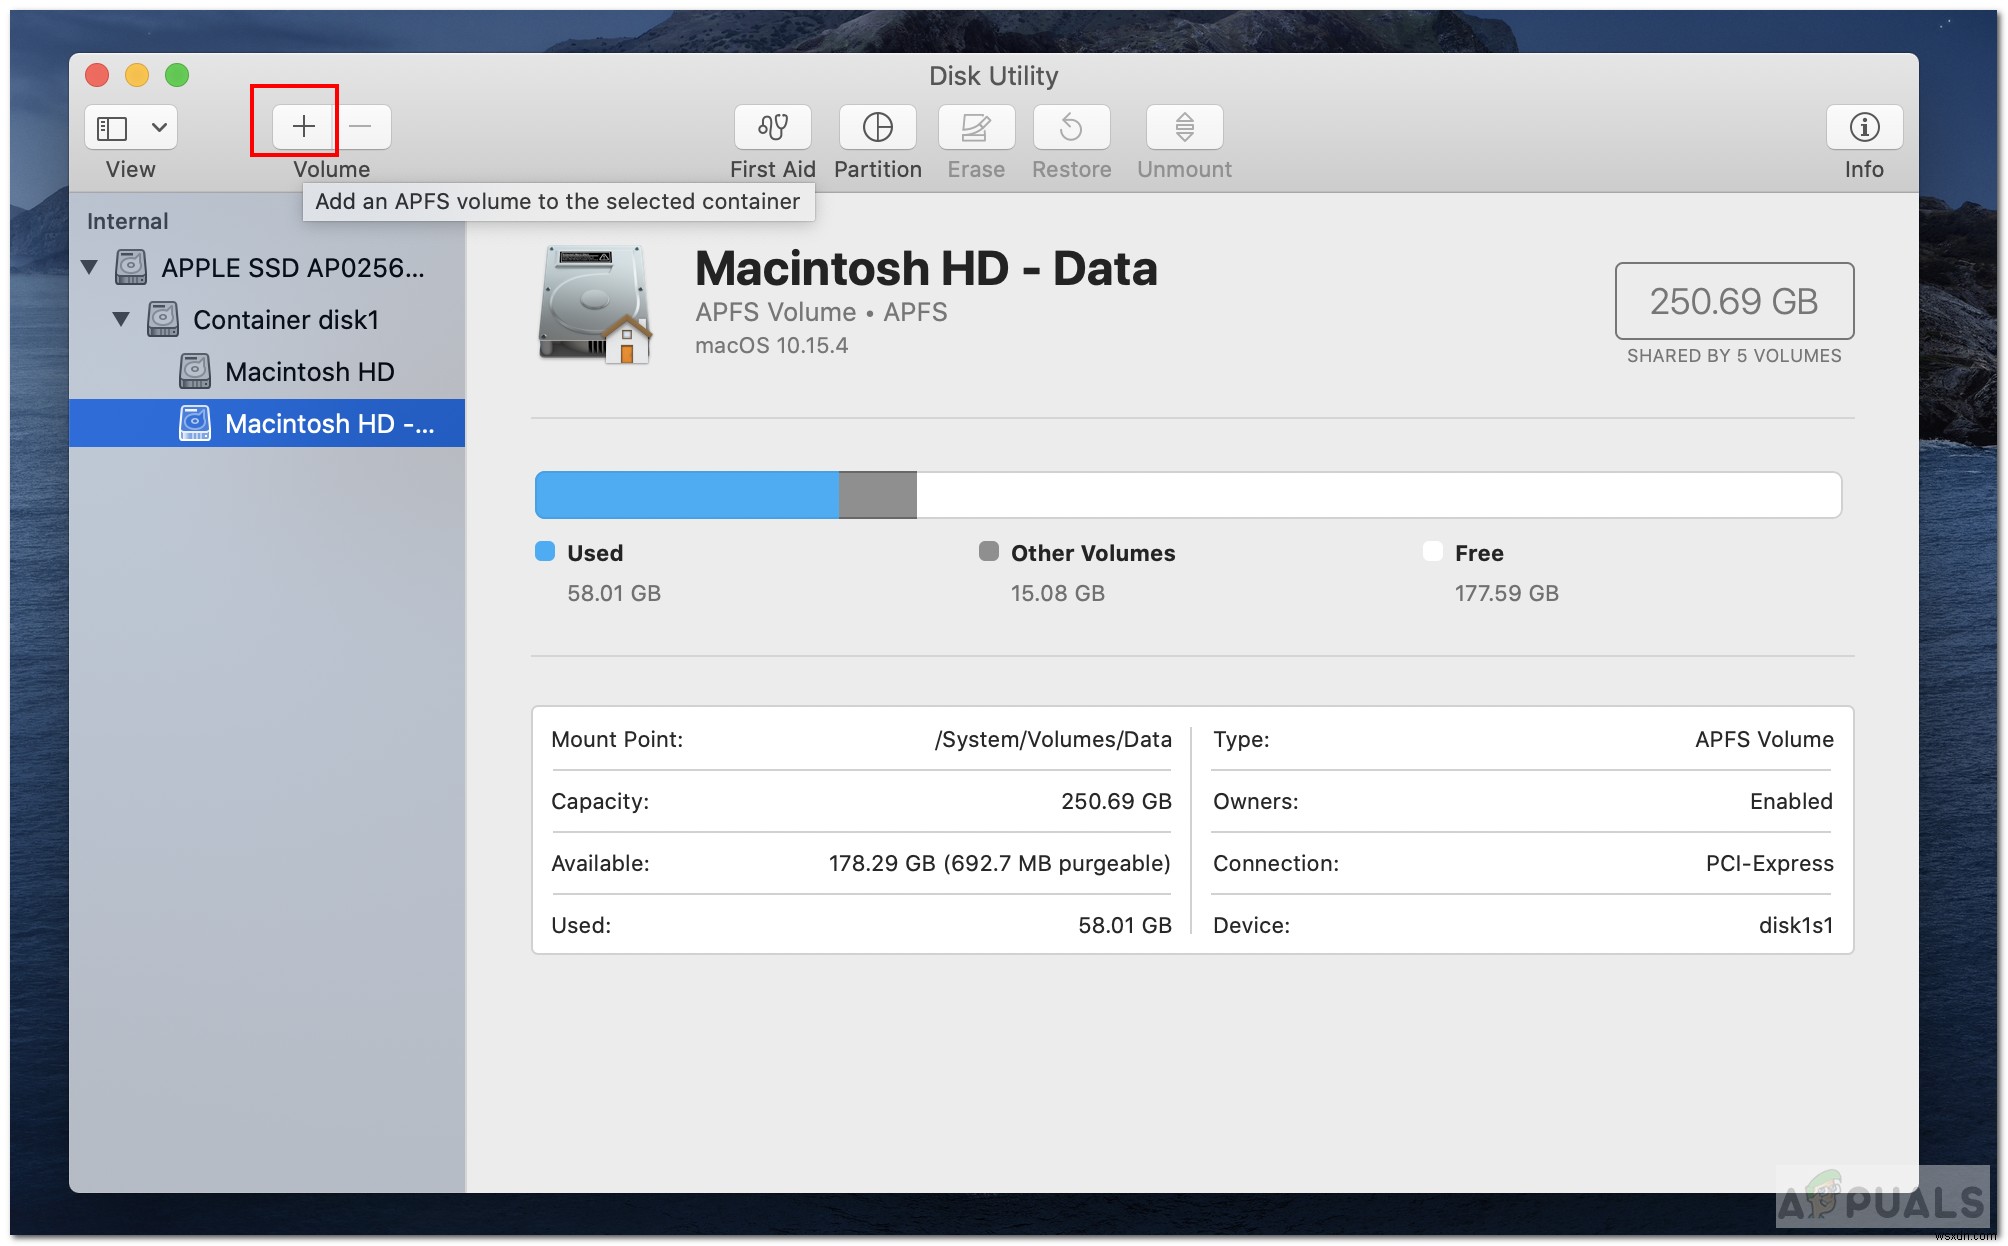Select the APPLE SSD AP0256 device
The image size is (2008, 1246).
[293, 266]
